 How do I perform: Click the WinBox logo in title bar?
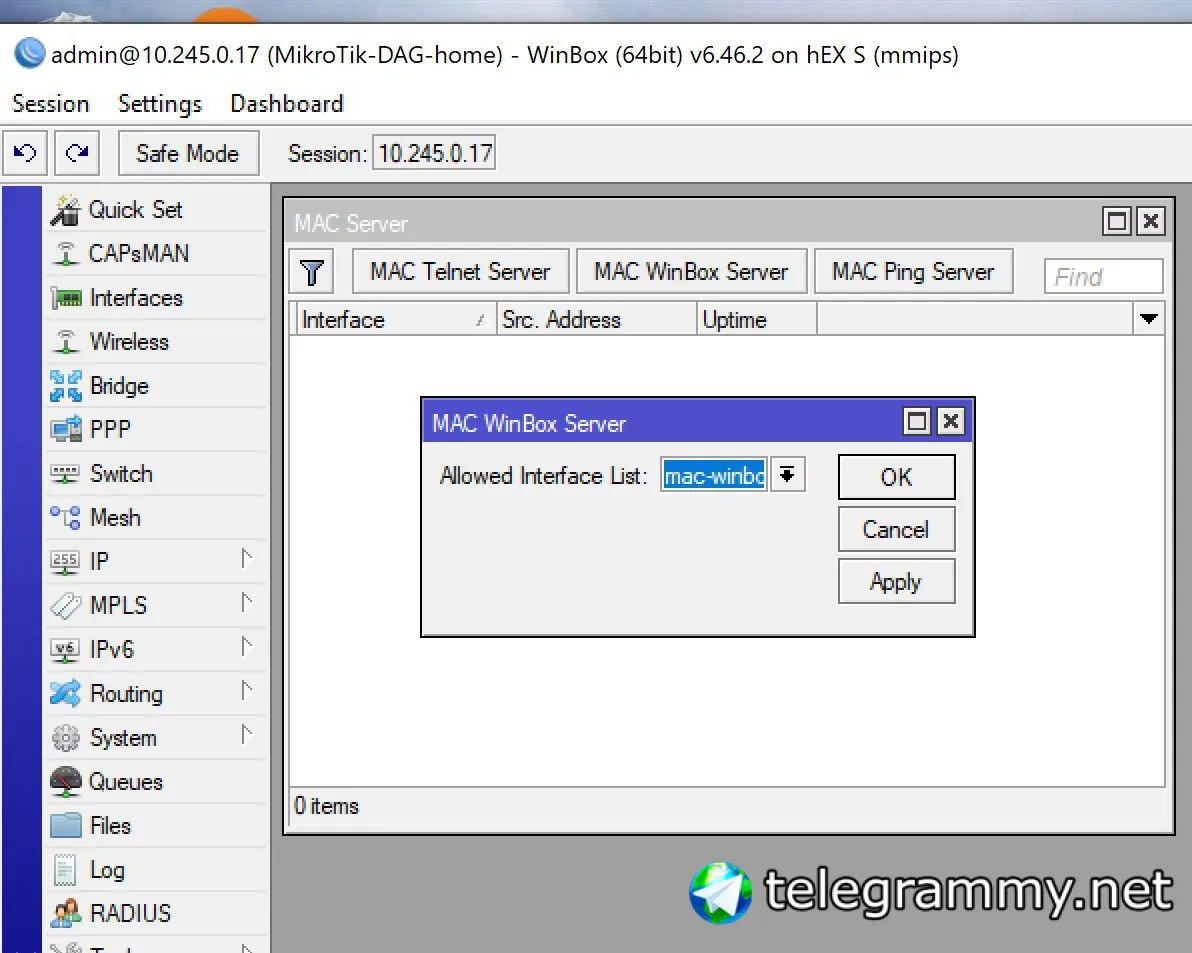(x=30, y=54)
